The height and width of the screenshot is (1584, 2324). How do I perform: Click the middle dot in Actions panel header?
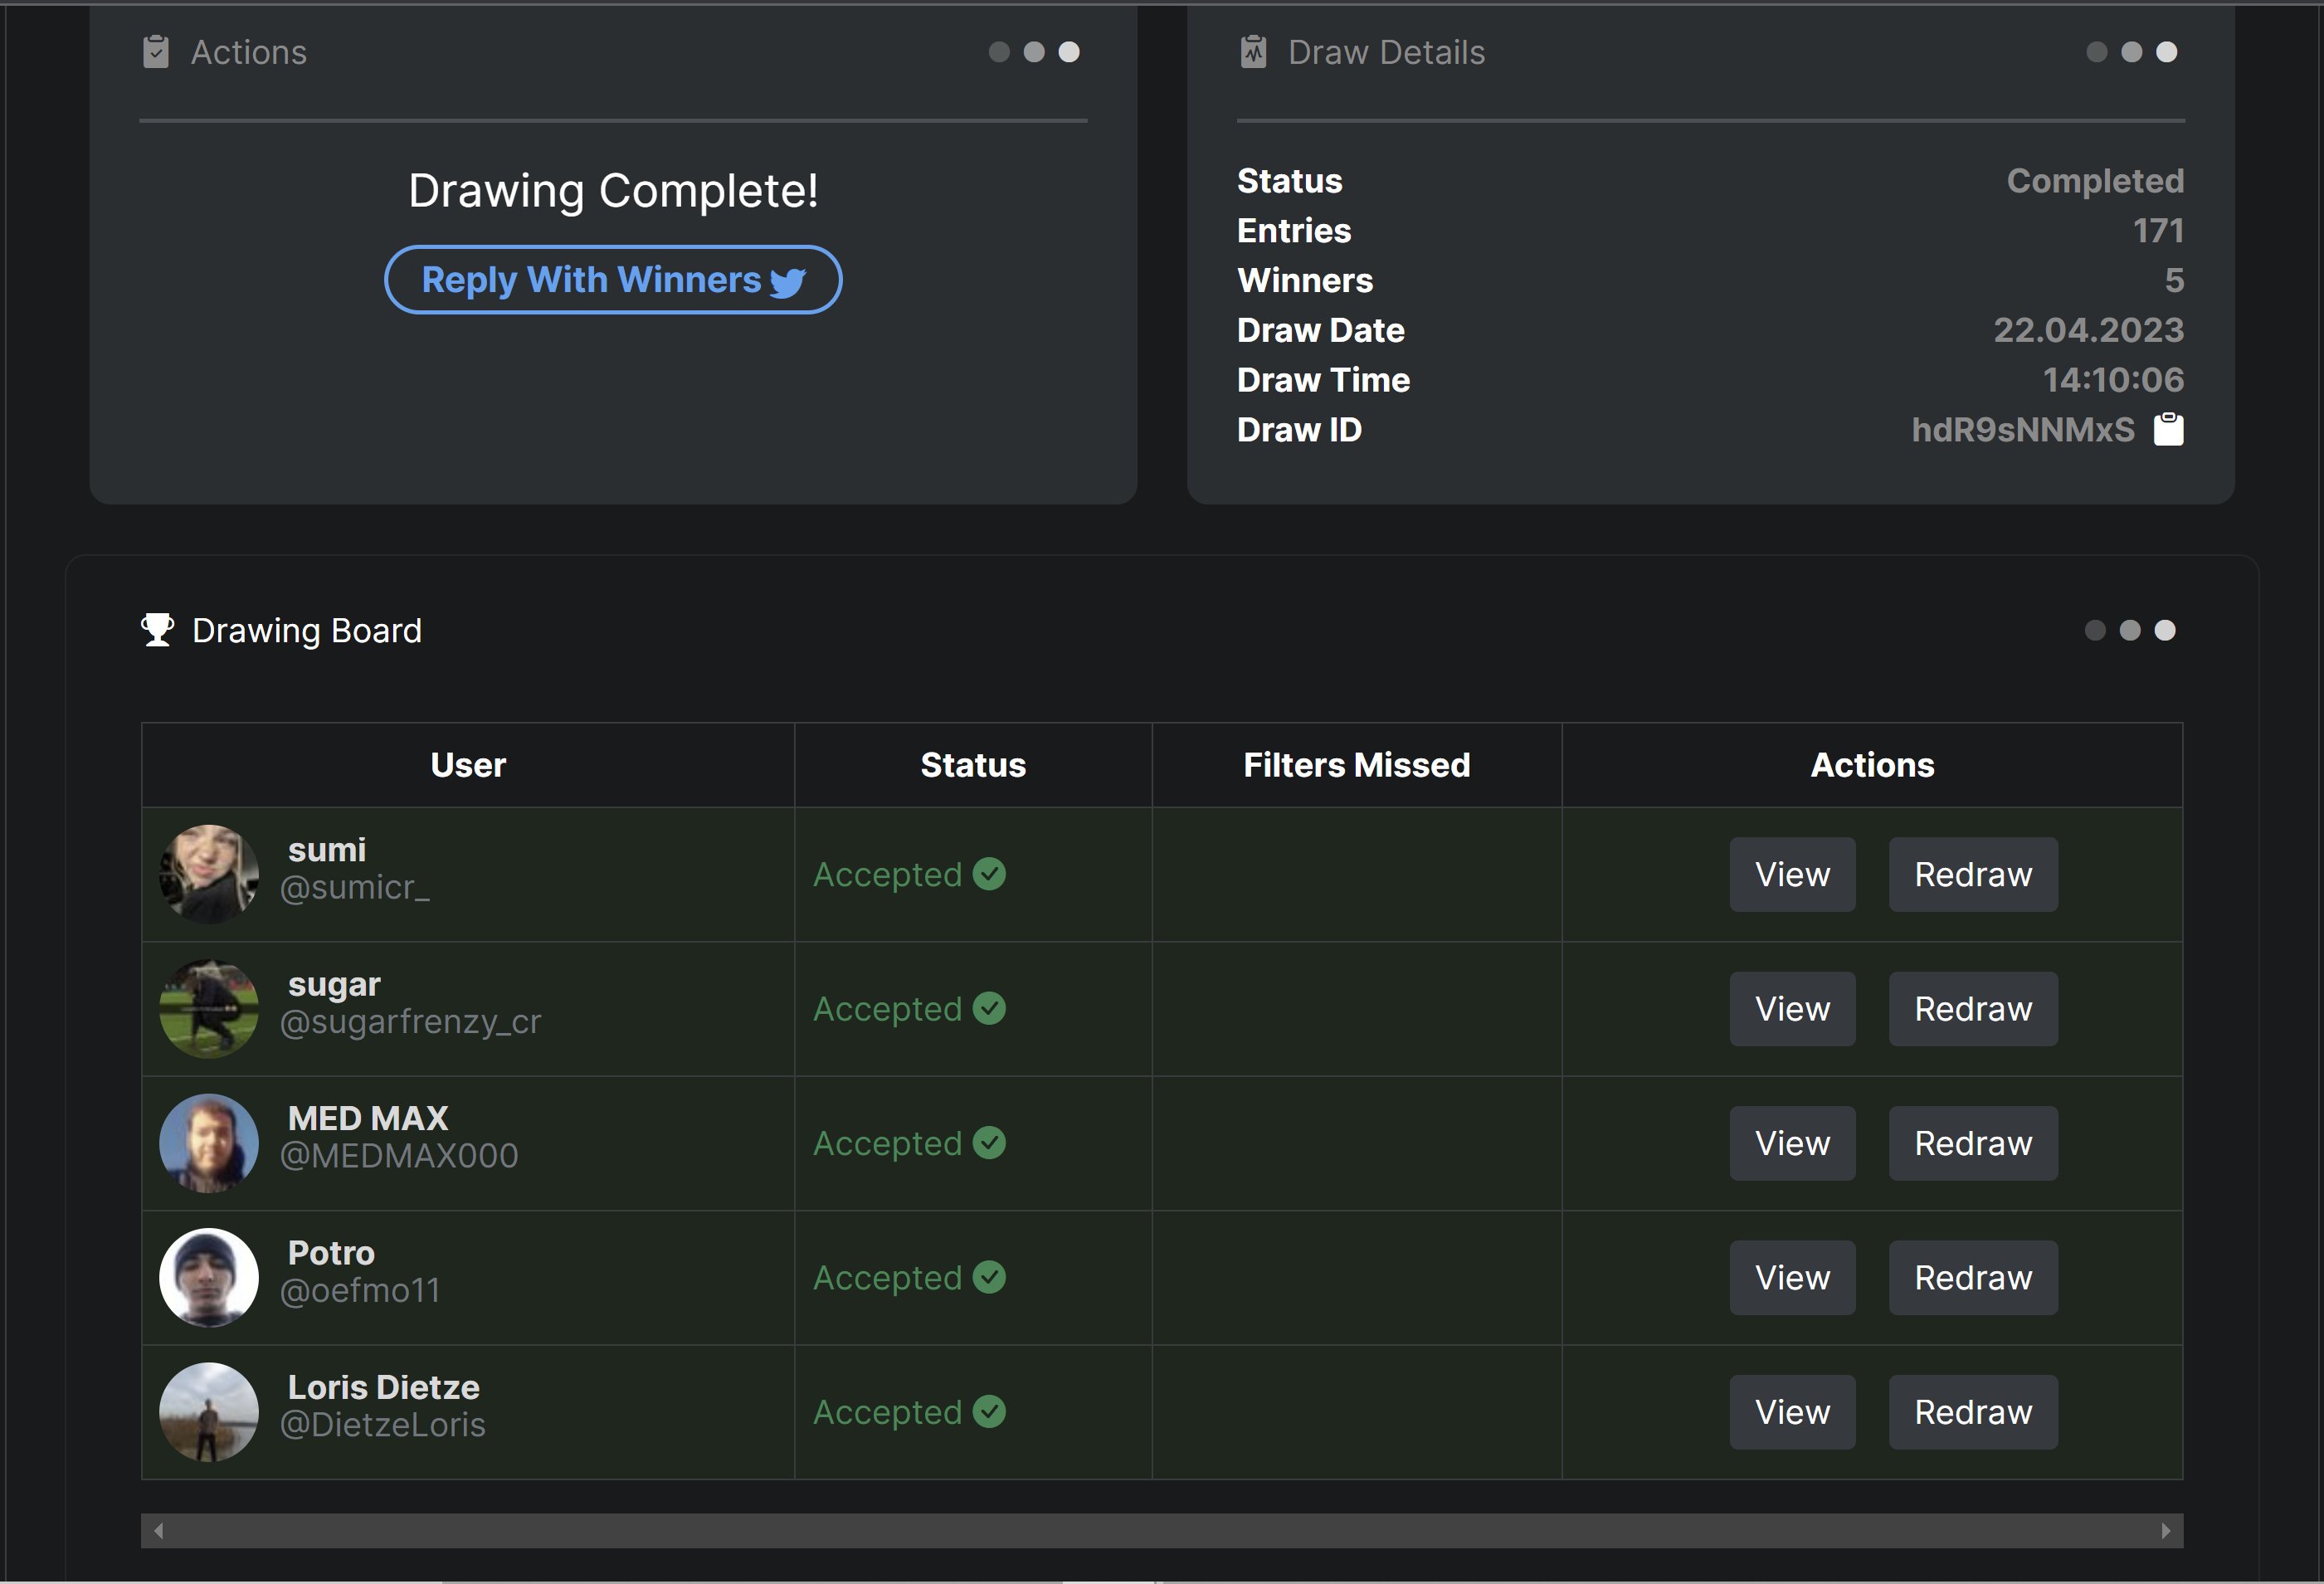(1034, 52)
